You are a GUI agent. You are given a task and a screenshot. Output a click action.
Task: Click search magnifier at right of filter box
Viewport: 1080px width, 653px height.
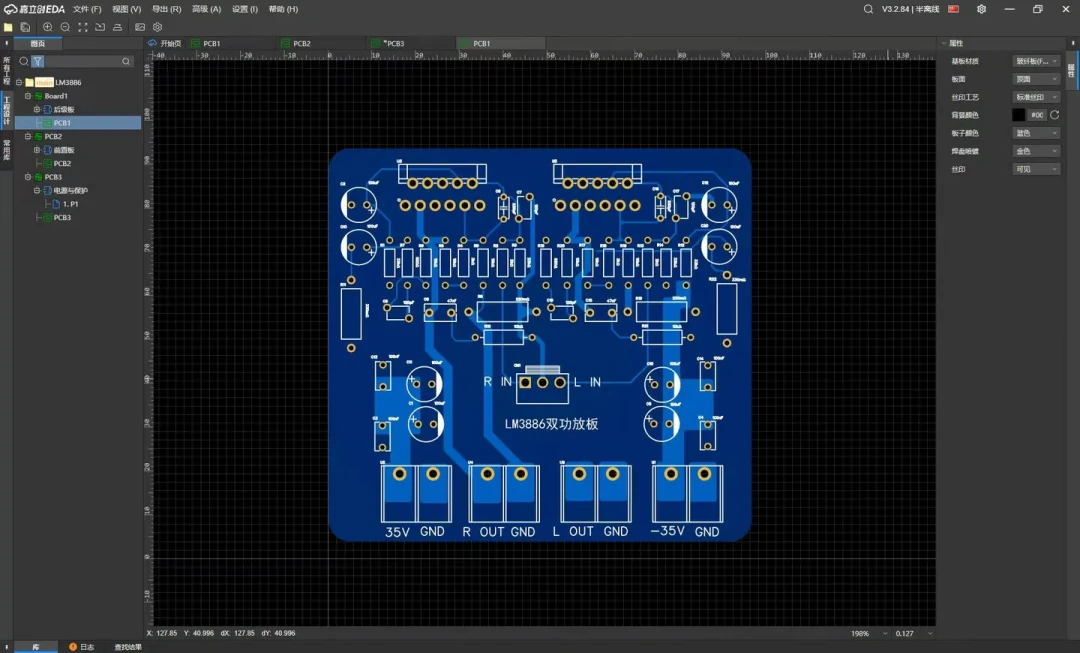point(126,61)
